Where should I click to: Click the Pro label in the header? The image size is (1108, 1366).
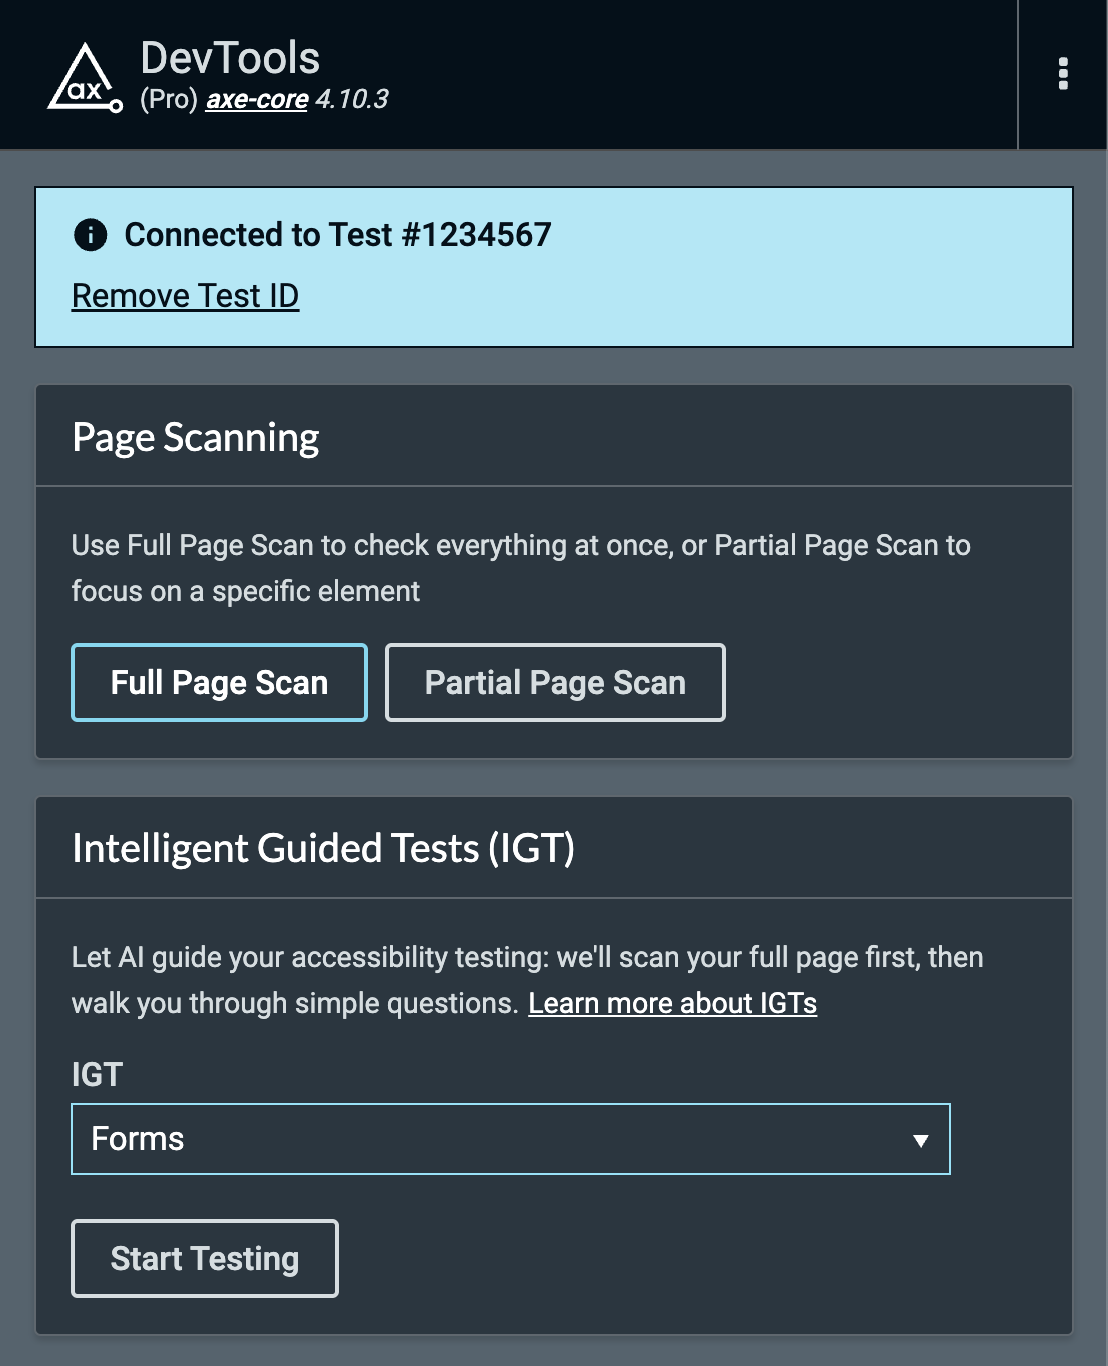[x=170, y=100]
